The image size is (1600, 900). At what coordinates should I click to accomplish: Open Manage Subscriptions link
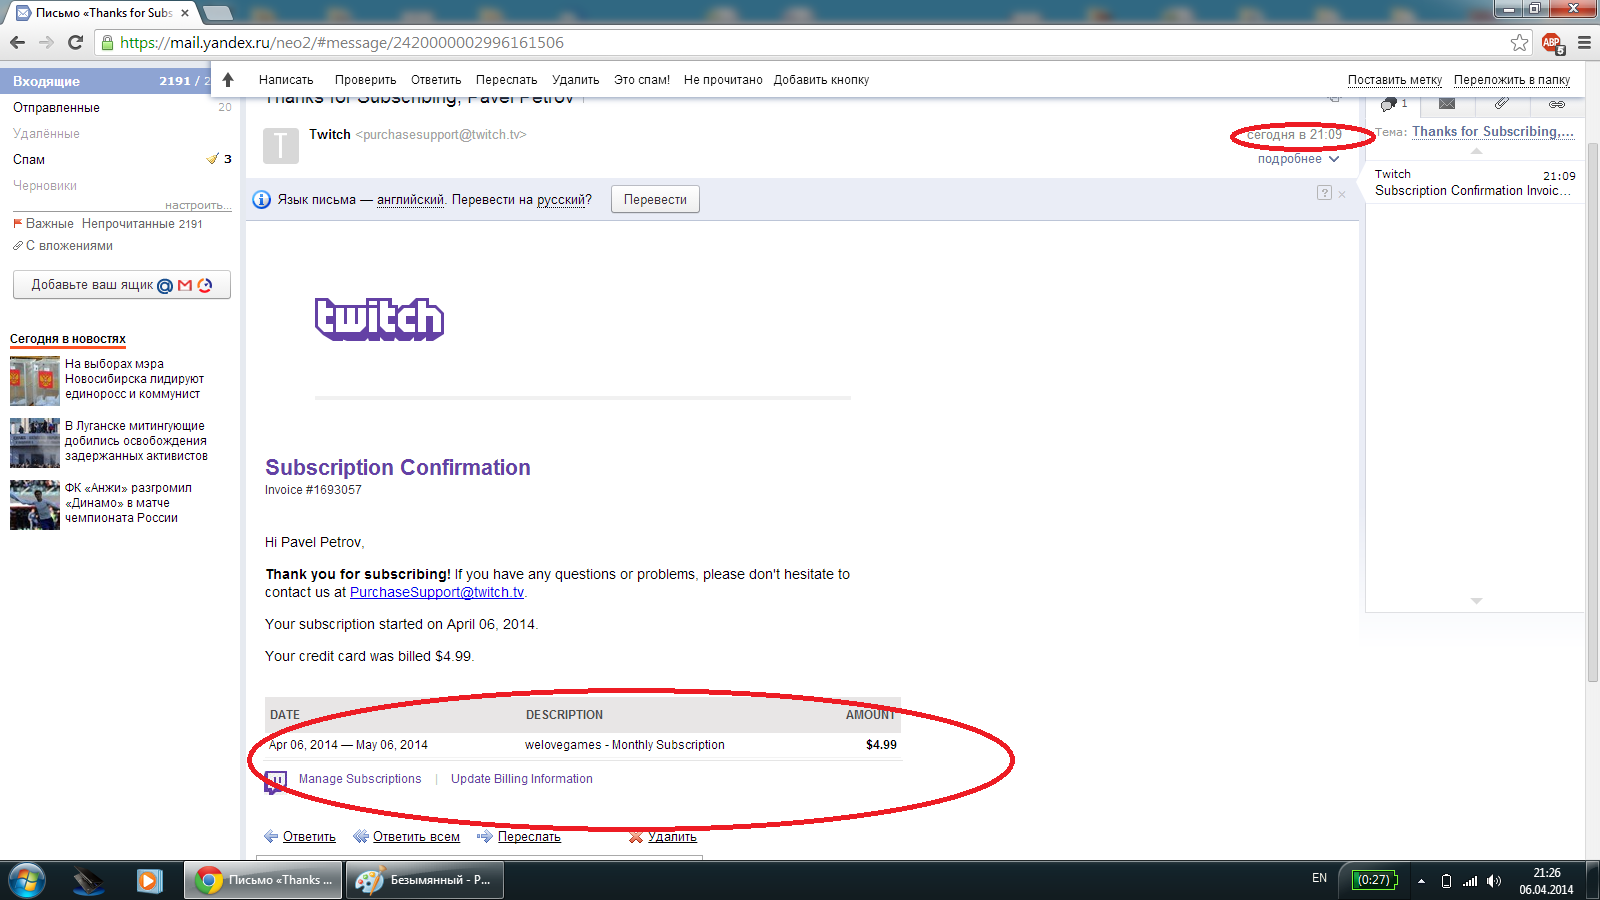click(x=360, y=779)
